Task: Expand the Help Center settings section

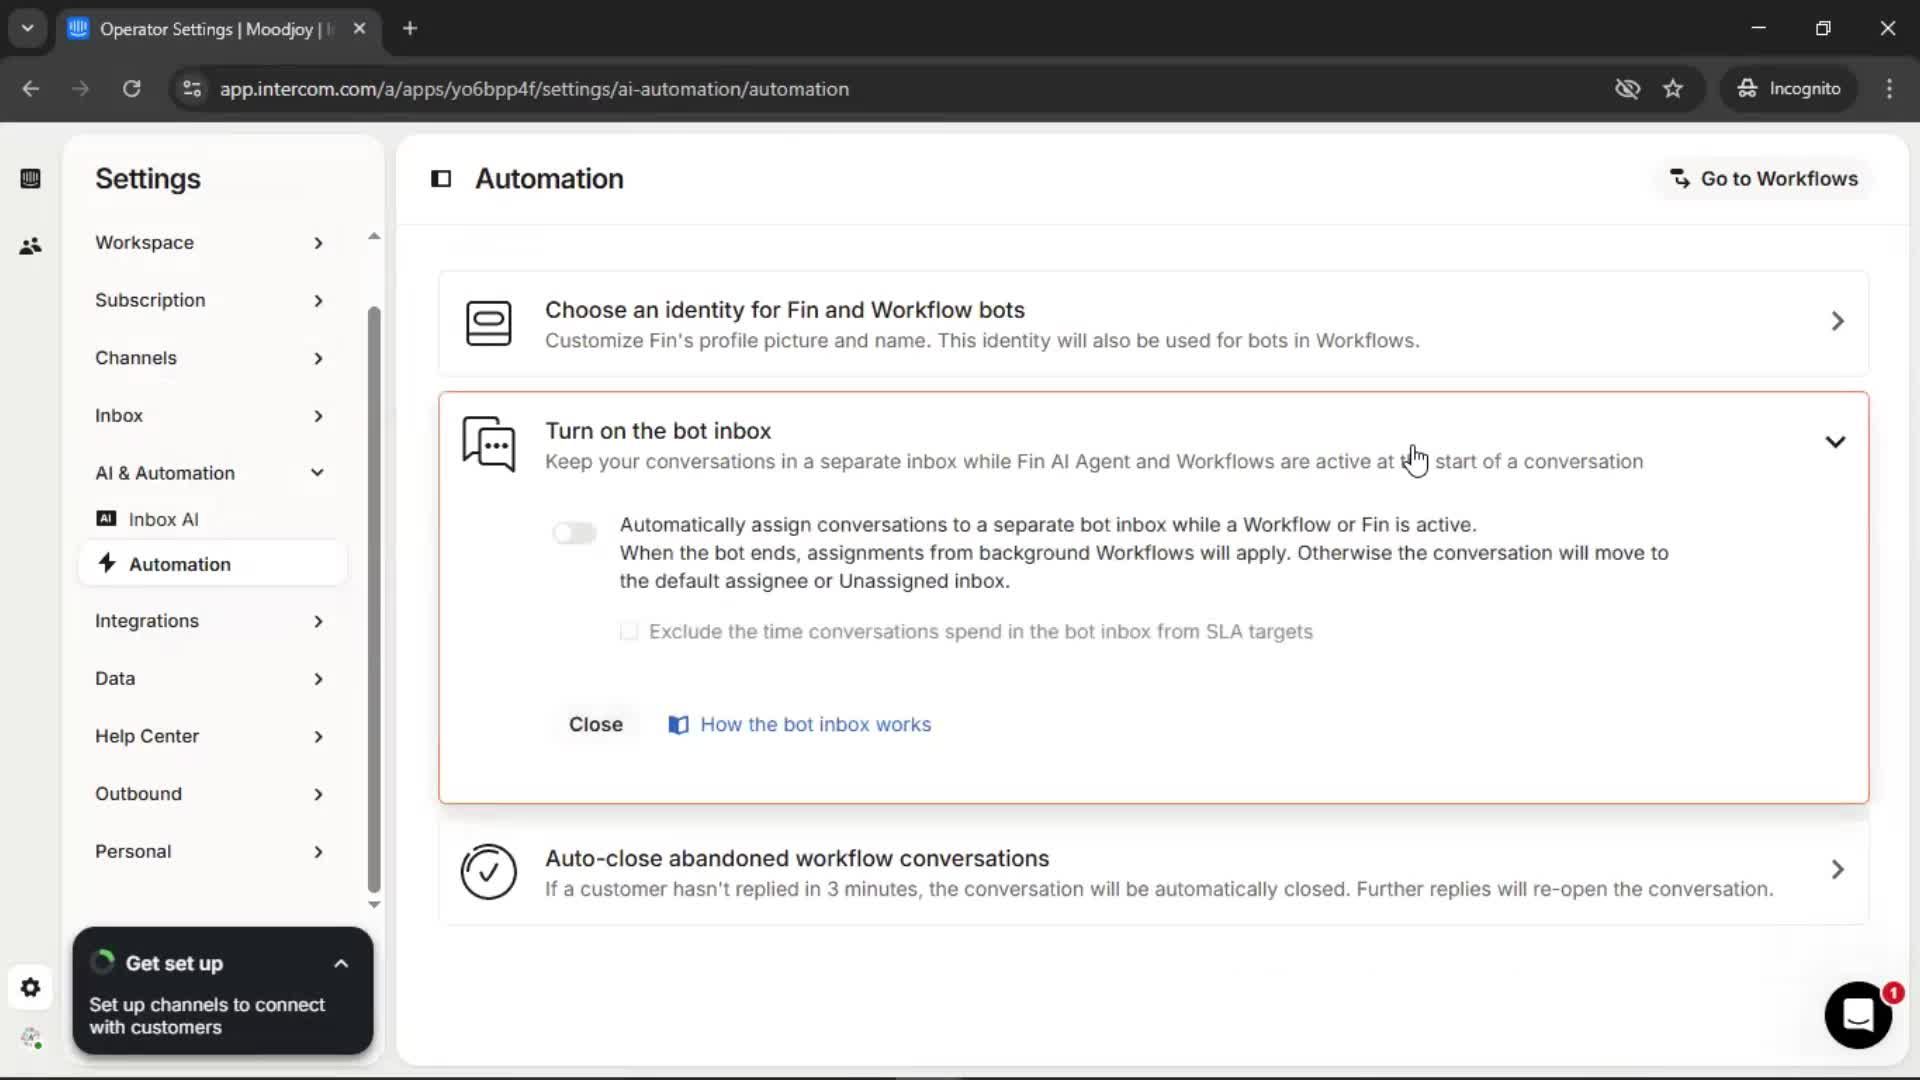Action: pos(210,737)
